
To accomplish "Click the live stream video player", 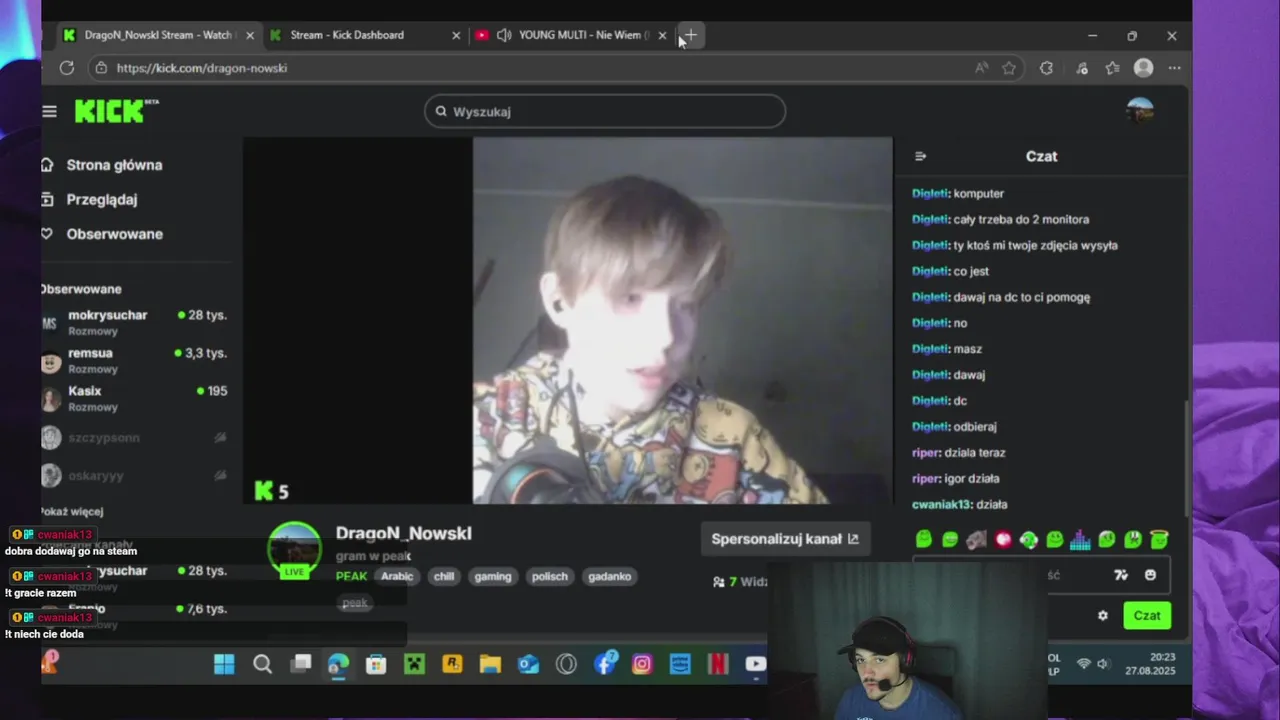I will pos(568,320).
